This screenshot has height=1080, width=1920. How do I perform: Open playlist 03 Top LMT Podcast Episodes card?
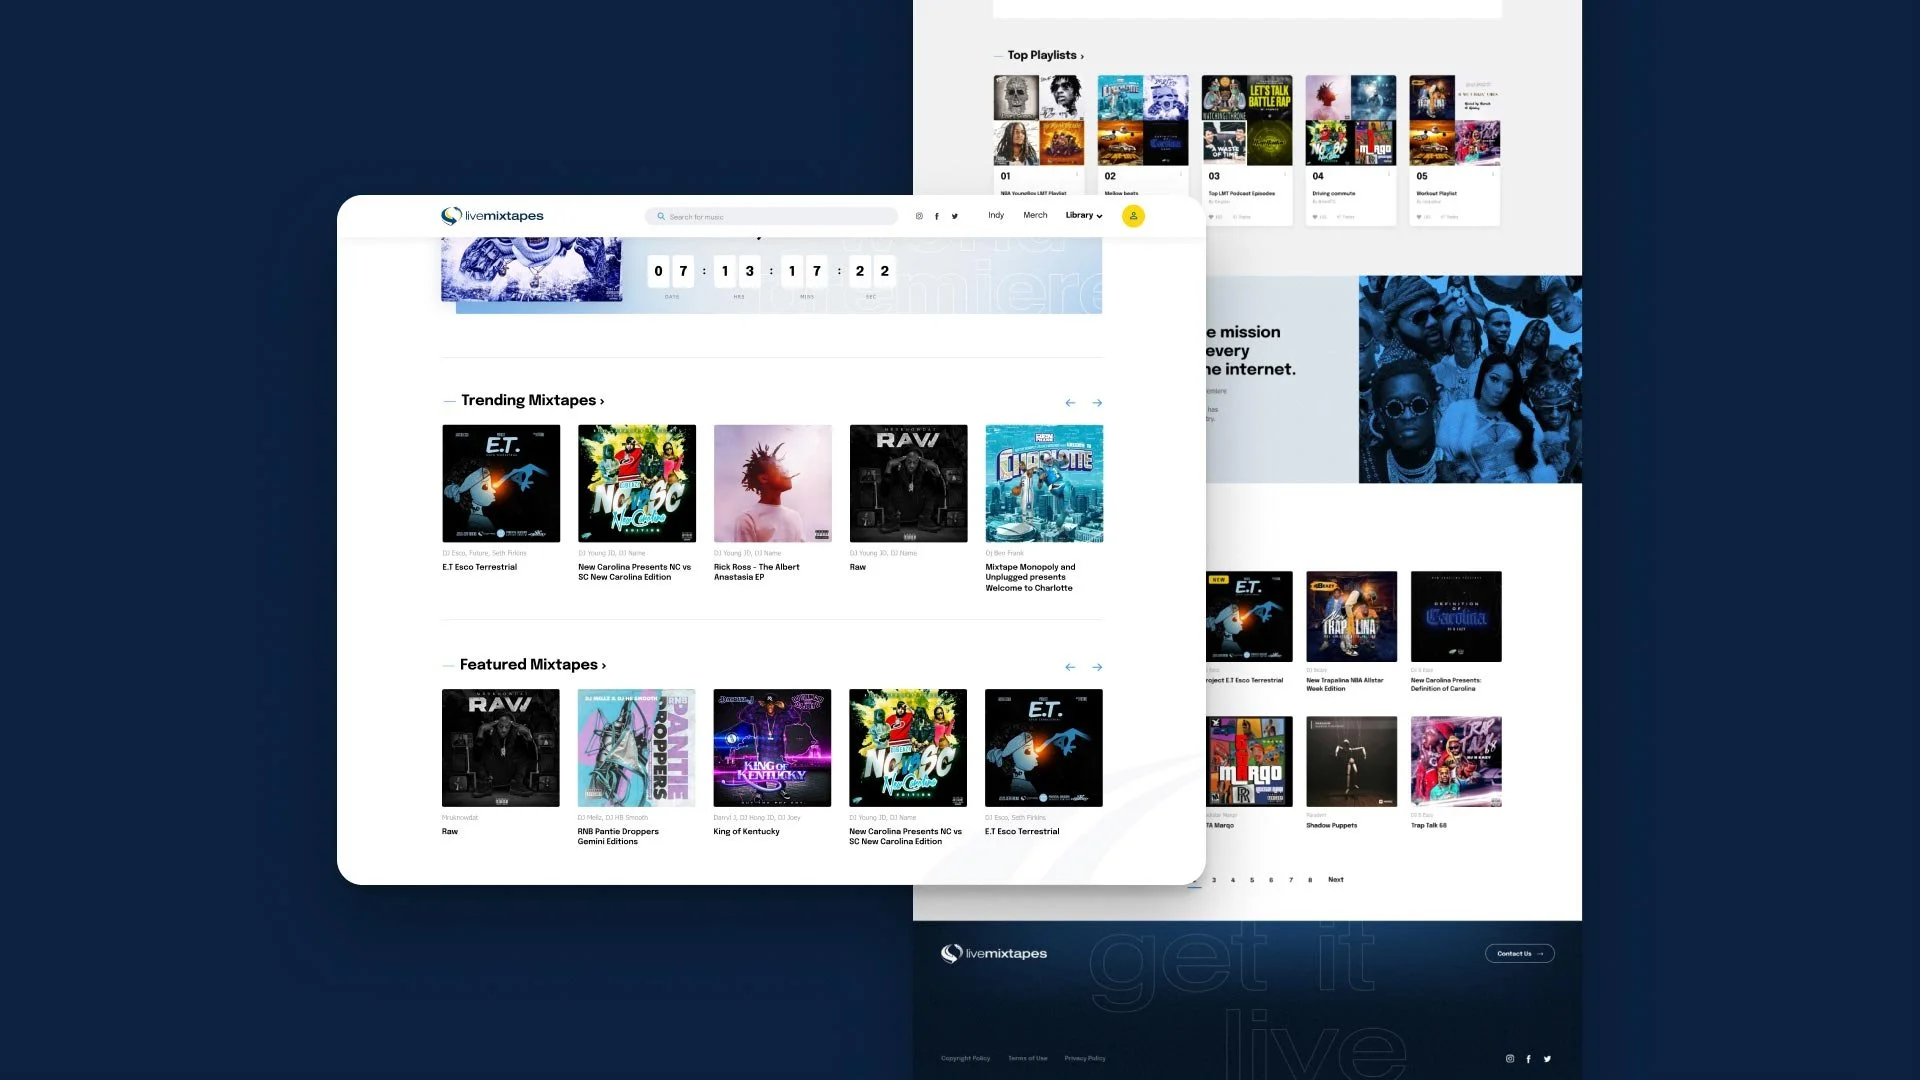1247,150
